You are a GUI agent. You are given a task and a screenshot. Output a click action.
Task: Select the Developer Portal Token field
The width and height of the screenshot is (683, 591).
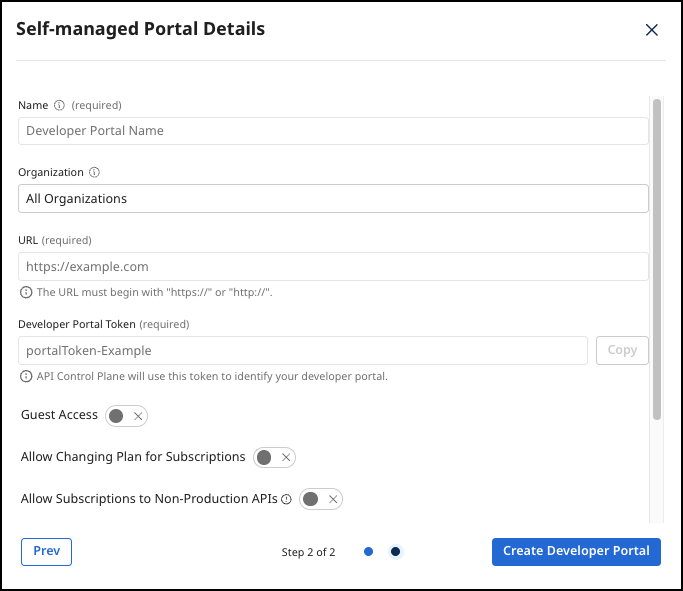click(302, 351)
